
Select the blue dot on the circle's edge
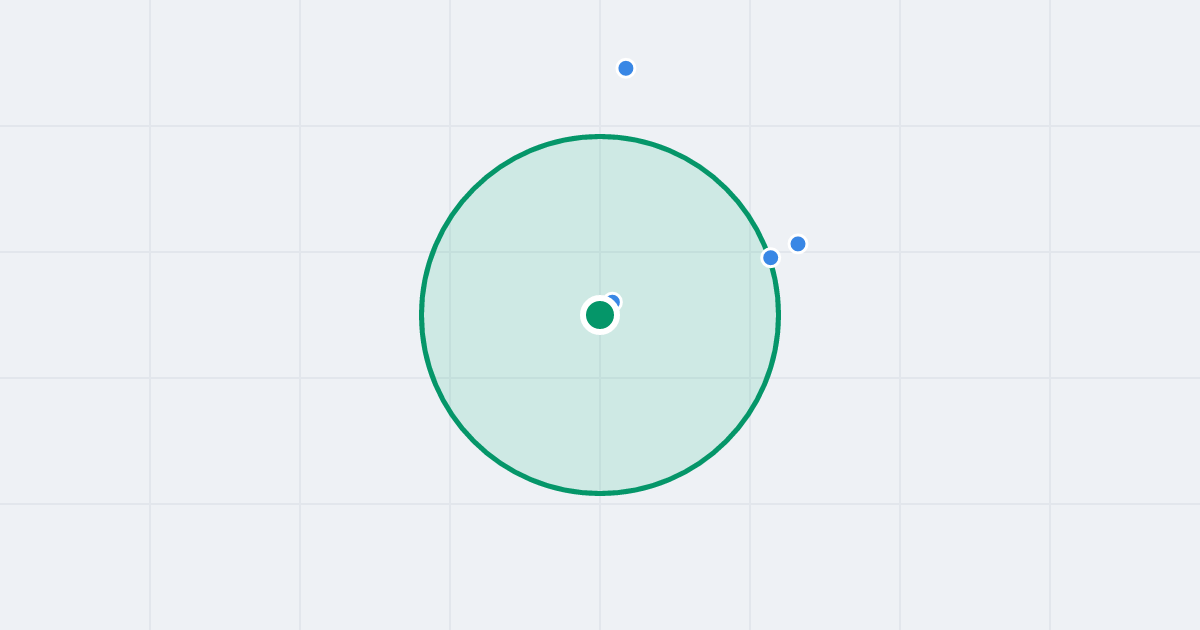(x=770, y=257)
